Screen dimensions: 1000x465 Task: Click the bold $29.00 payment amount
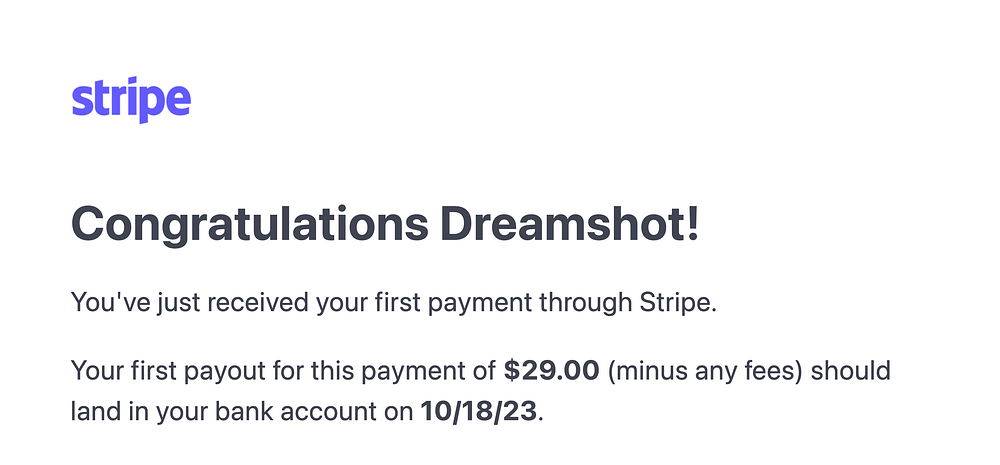(552, 371)
